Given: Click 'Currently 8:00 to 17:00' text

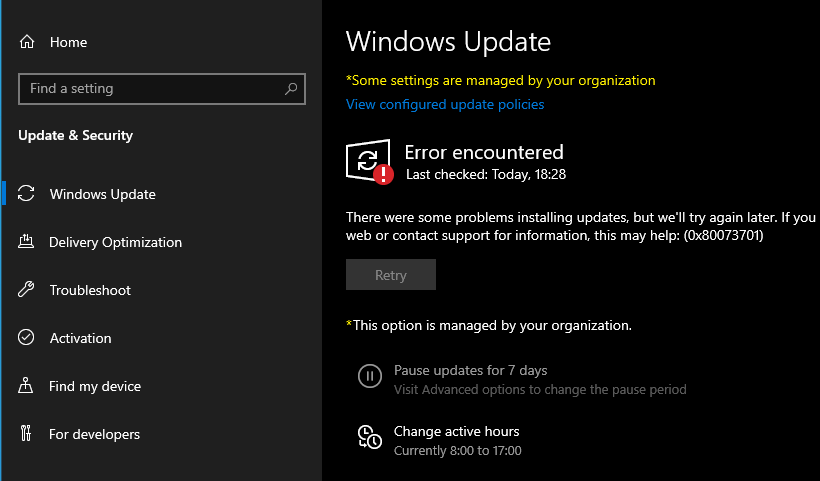Looking at the screenshot, I should pos(458,451).
